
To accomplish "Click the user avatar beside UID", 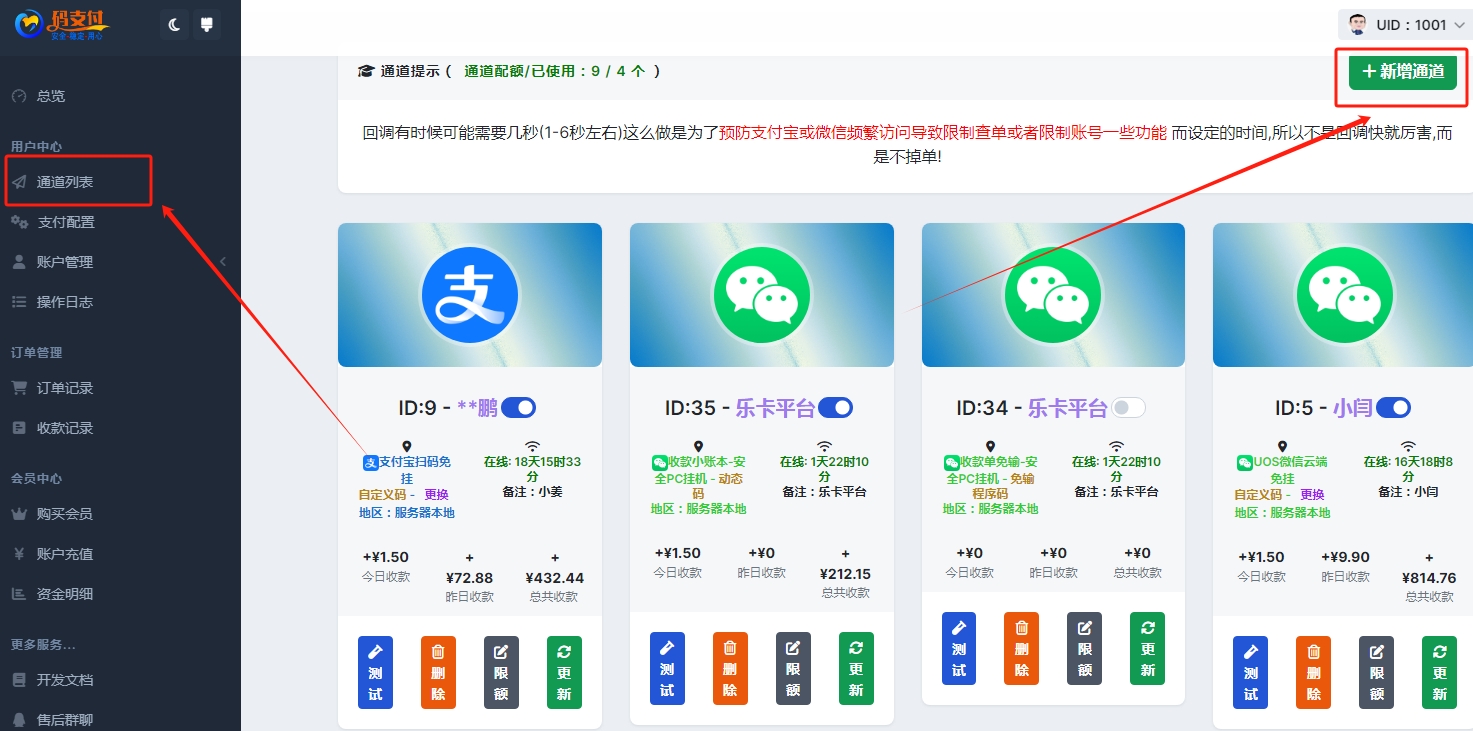I will (1358, 24).
